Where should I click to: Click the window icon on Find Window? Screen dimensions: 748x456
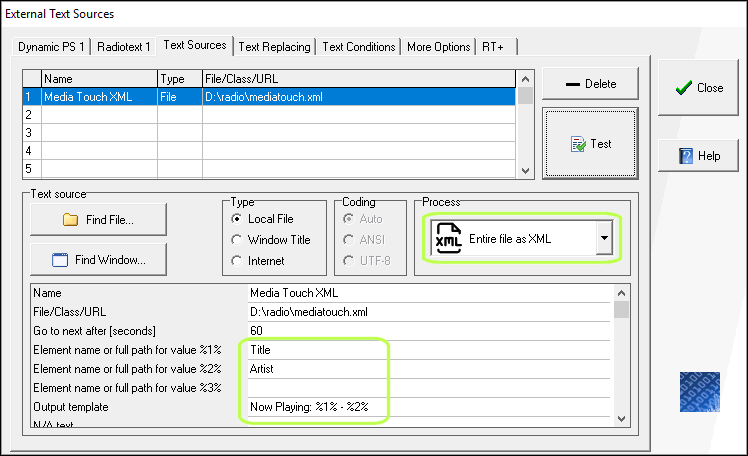(x=60, y=260)
